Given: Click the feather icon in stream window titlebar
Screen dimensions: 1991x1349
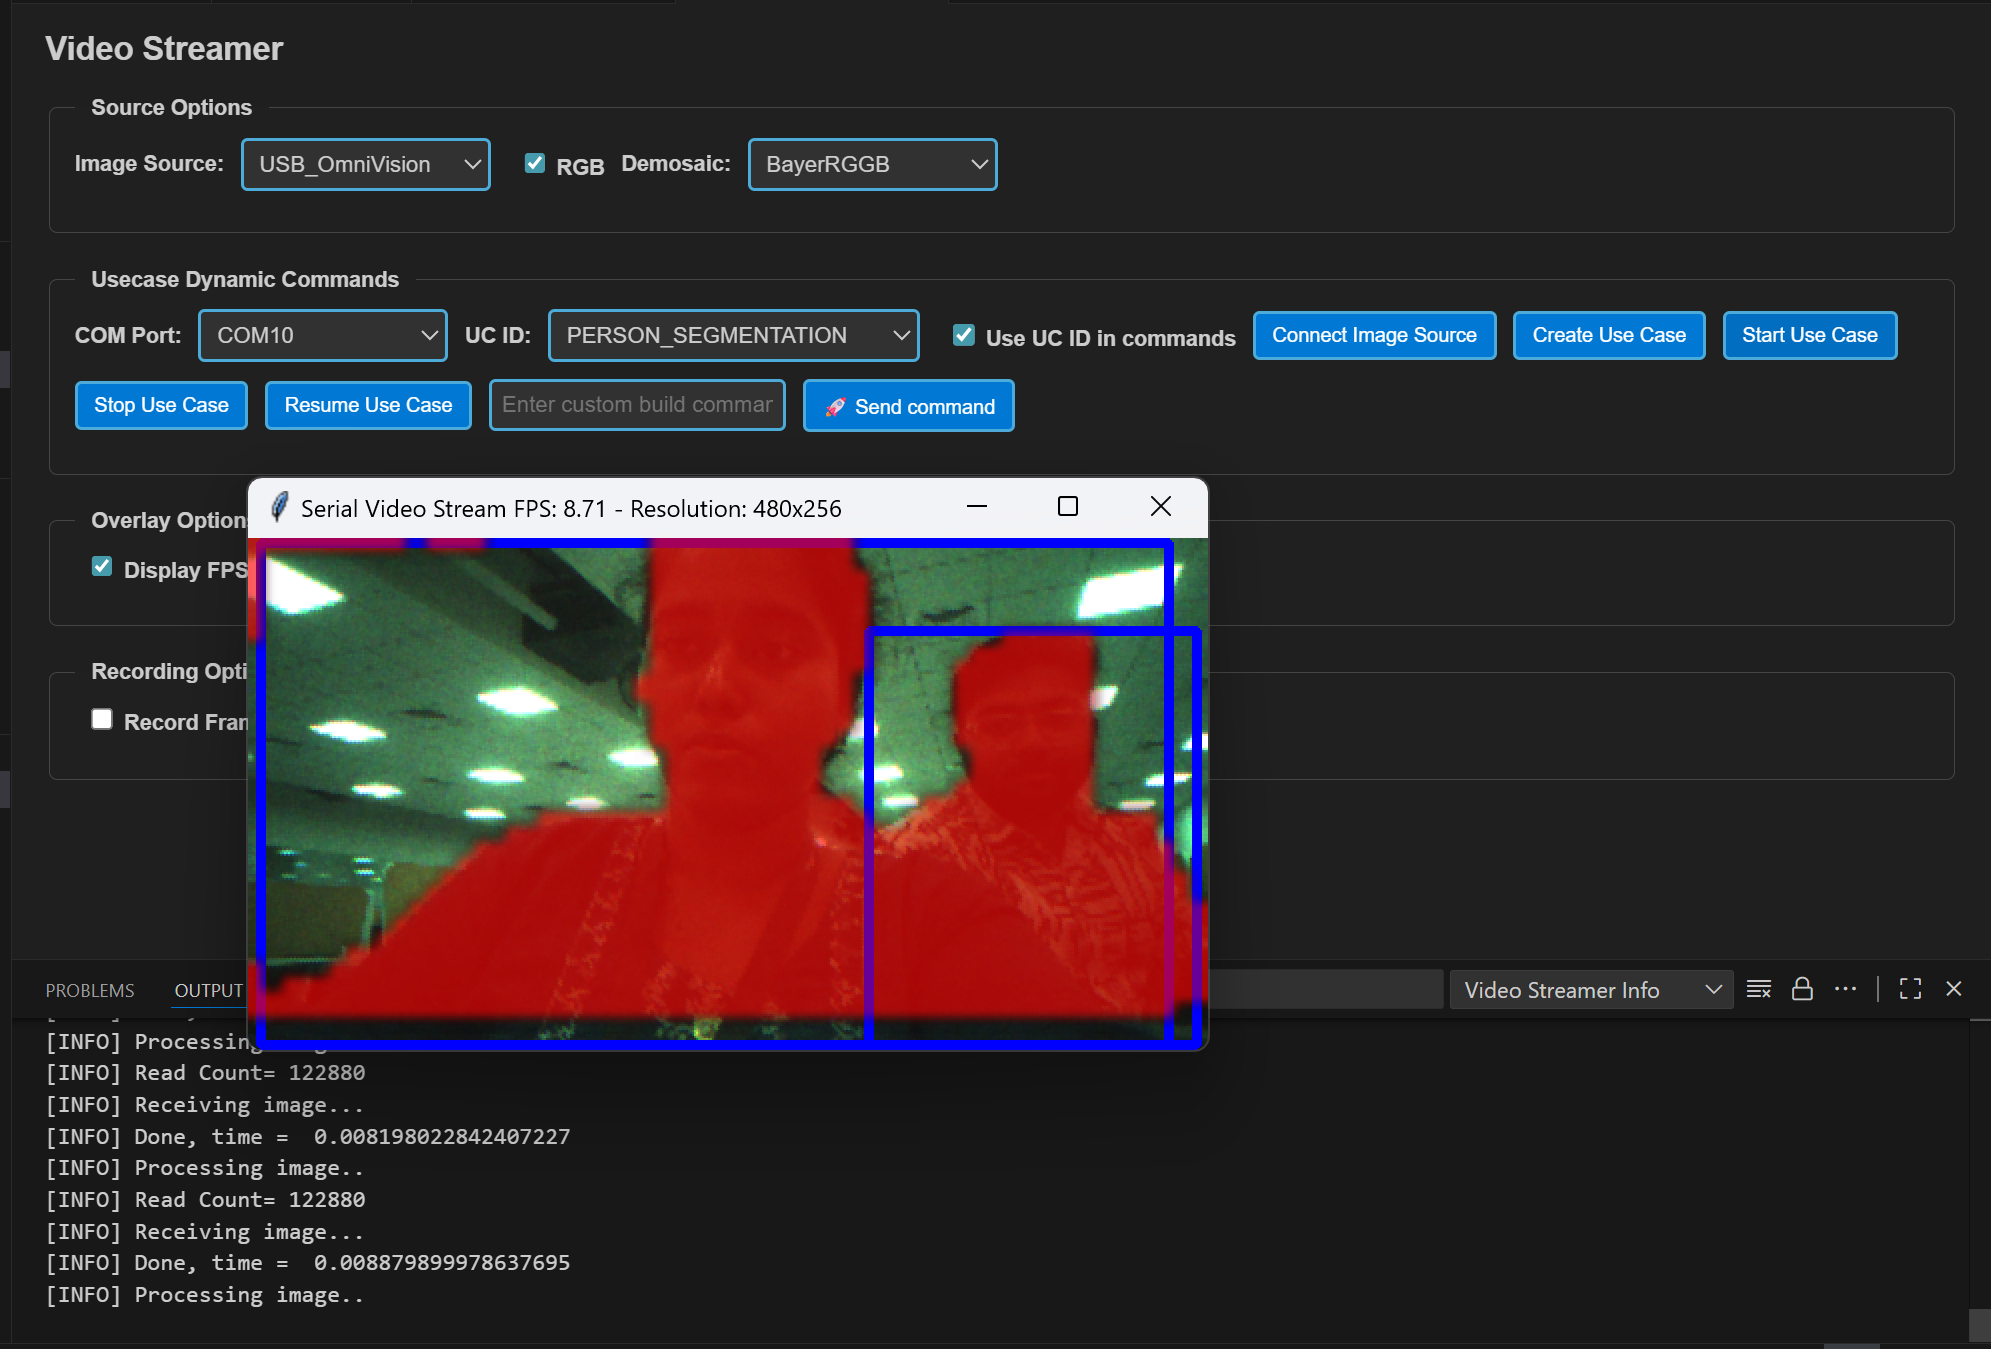Looking at the screenshot, I should (x=281, y=507).
